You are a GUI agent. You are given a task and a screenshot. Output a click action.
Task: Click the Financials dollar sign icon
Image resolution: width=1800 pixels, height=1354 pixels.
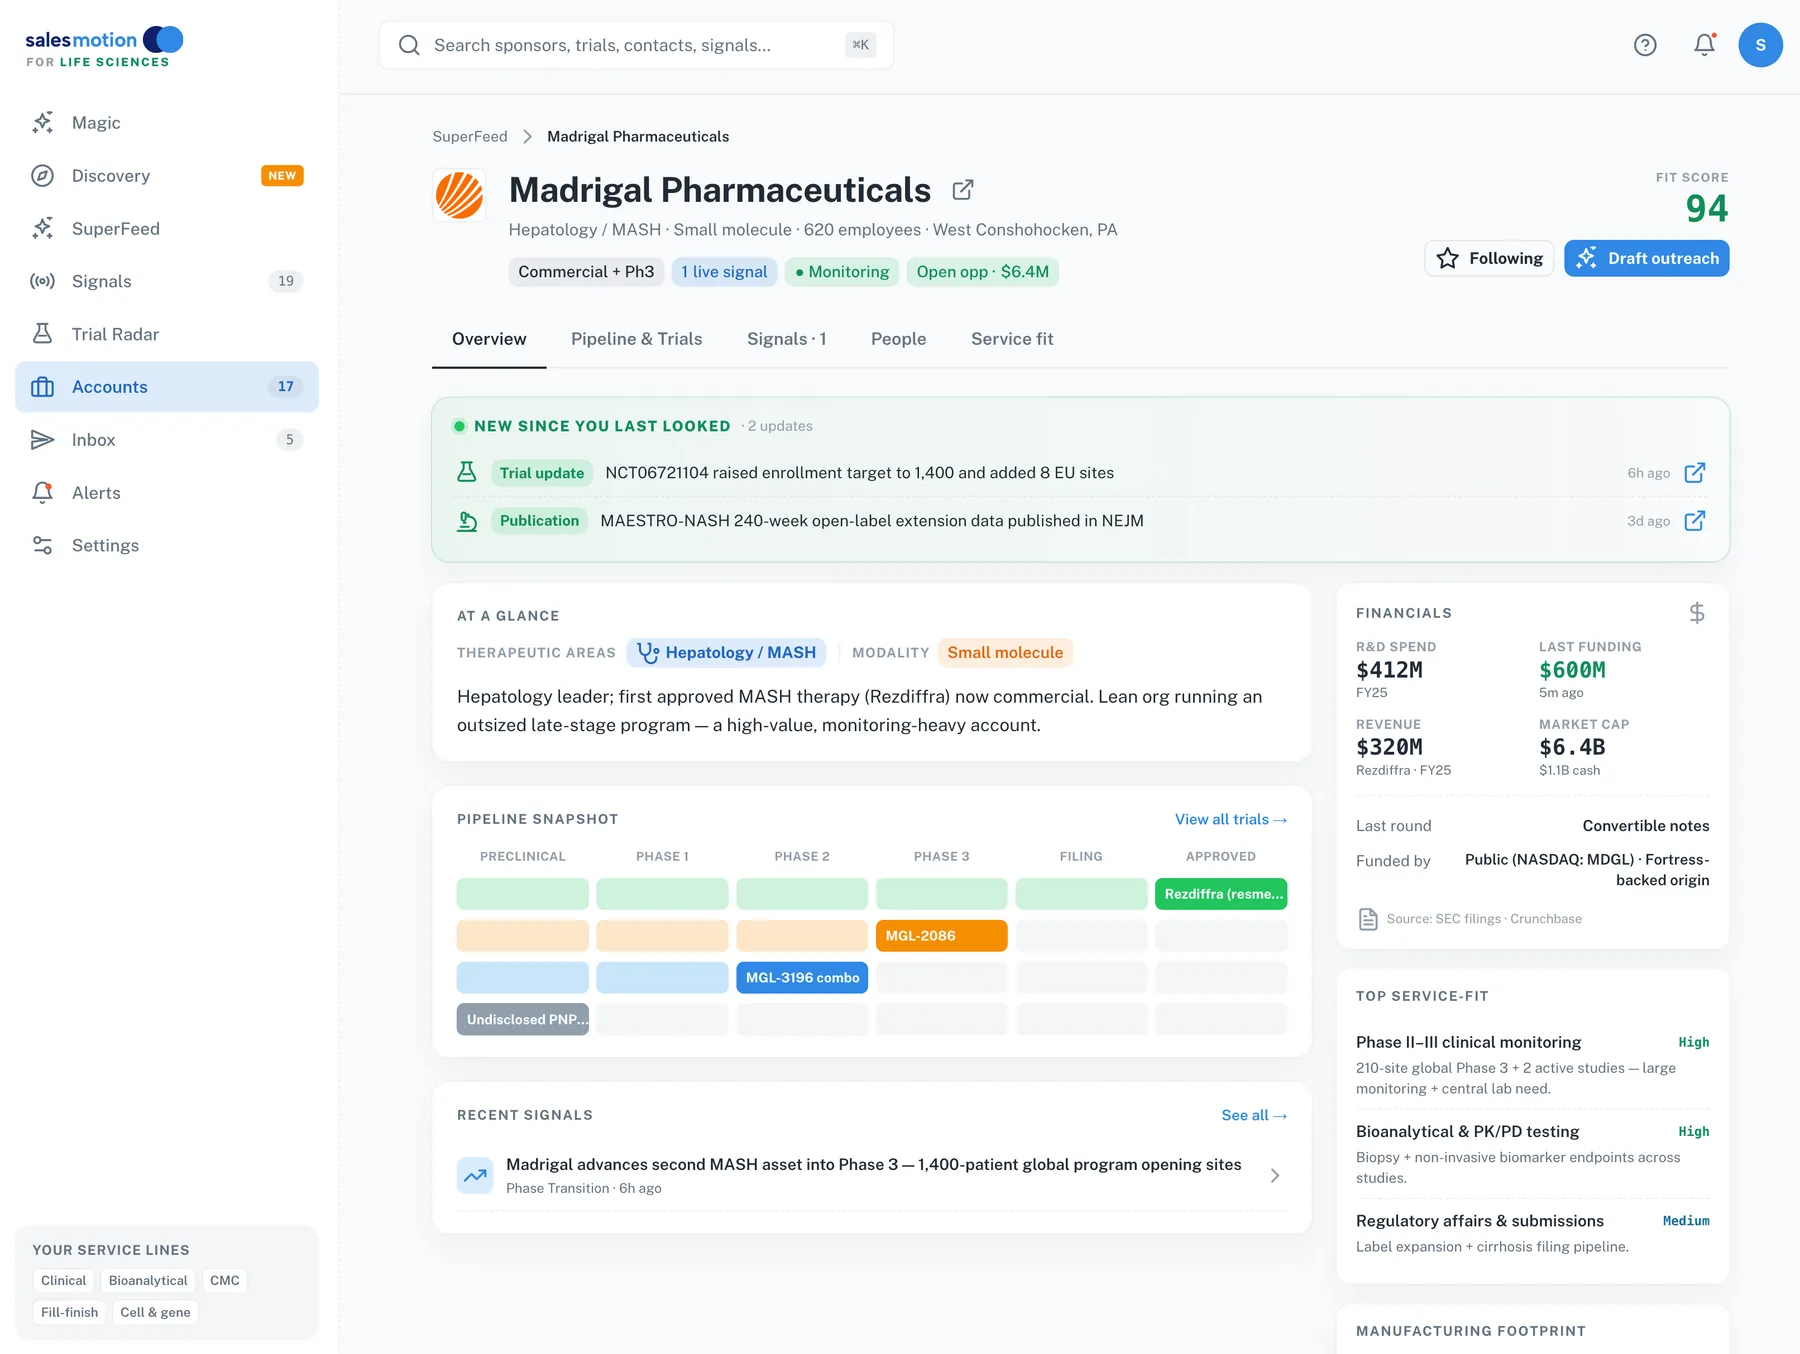coord(1697,613)
